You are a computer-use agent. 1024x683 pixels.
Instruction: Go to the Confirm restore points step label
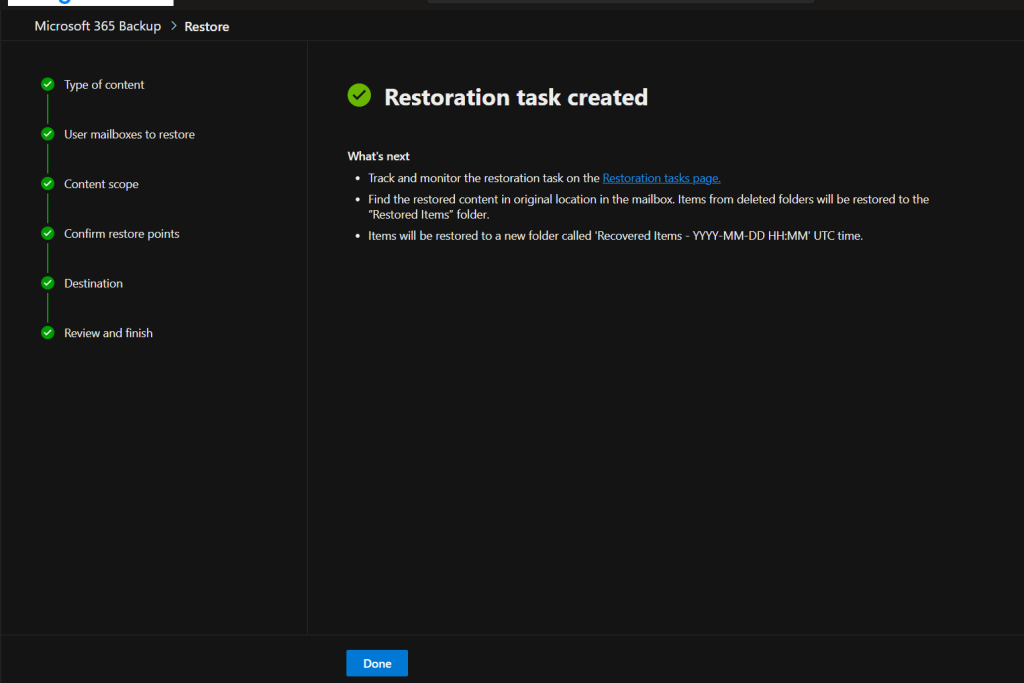point(122,233)
